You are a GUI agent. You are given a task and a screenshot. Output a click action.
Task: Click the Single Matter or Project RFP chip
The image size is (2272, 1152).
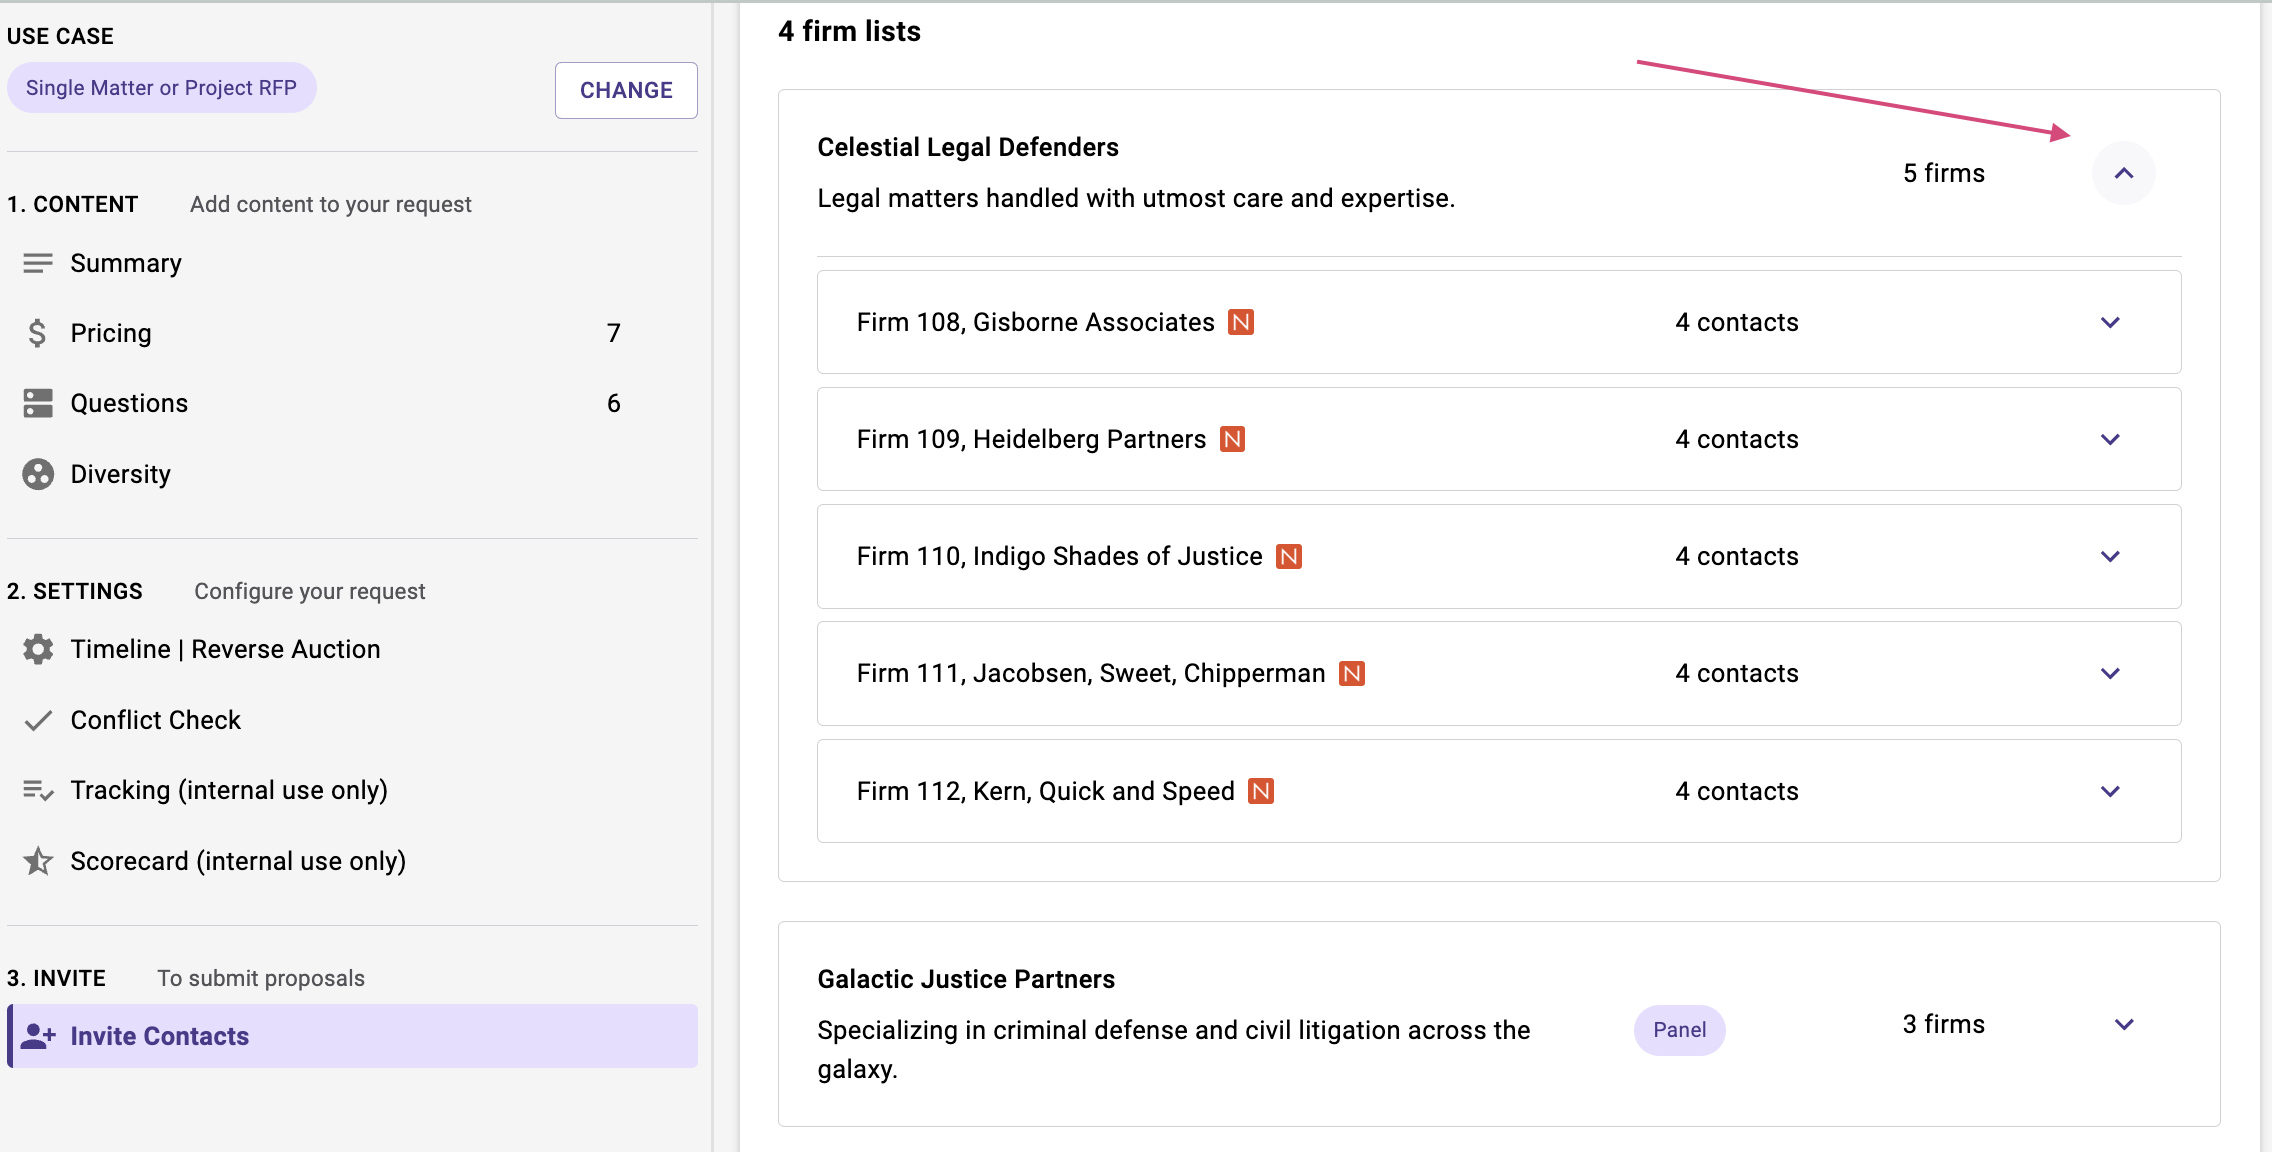point(161,88)
